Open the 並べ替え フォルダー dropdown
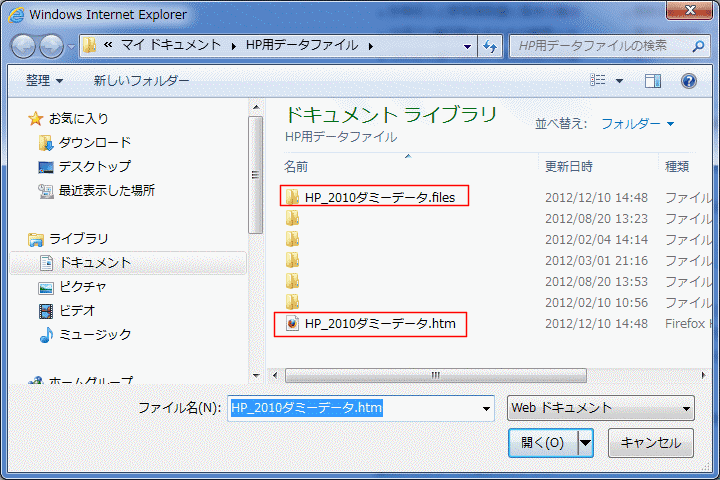This screenshot has height=480, width=720. (638, 124)
